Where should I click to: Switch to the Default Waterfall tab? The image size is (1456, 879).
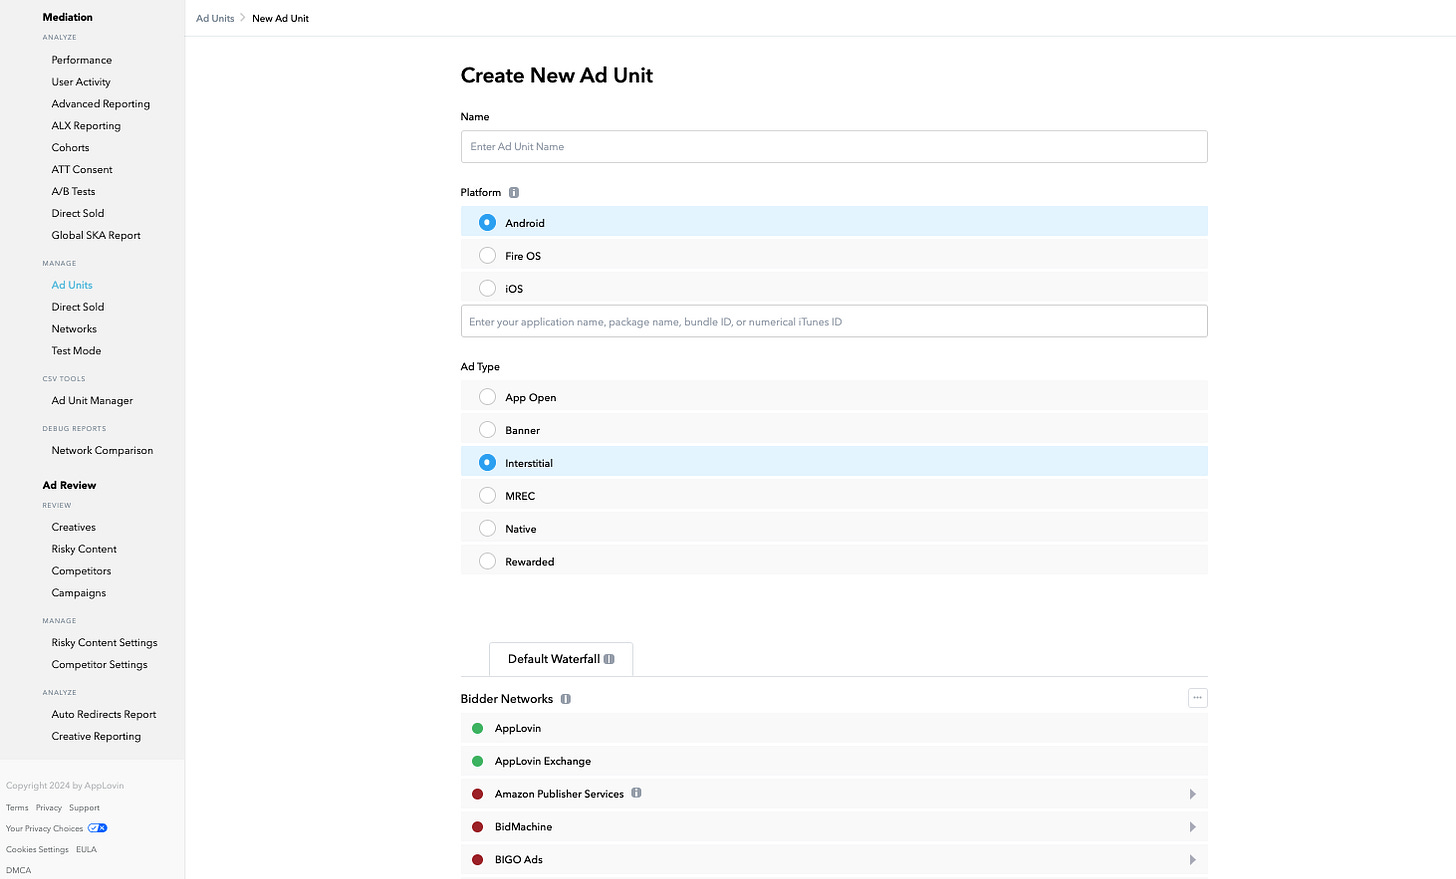pyautogui.click(x=553, y=658)
